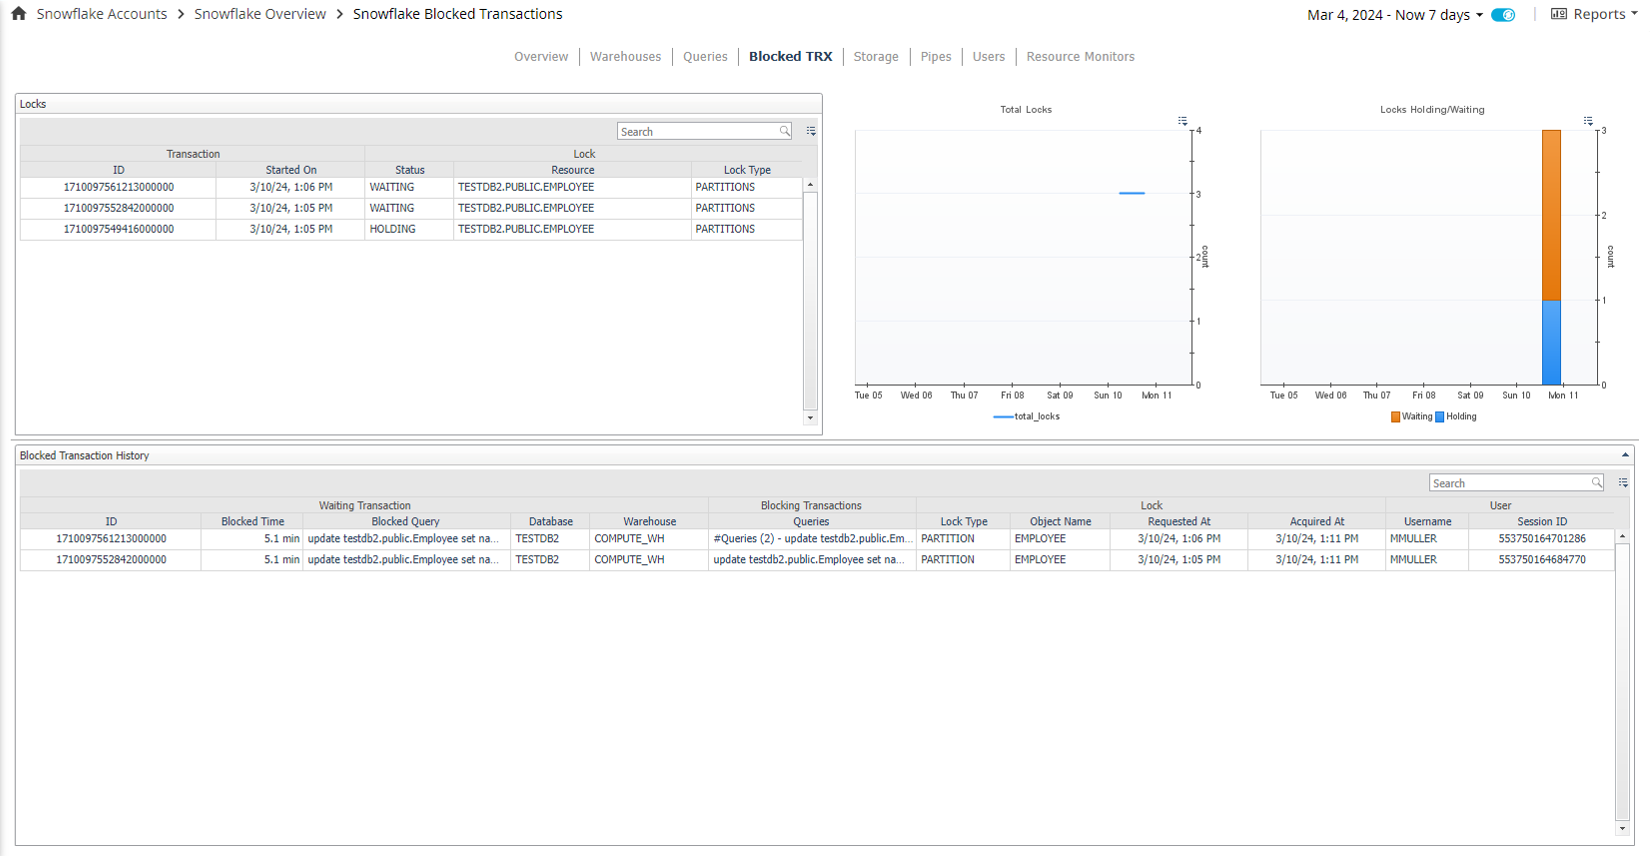Viewport: 1650px width, 856px height.
Task: Click the Locks search magnifier icon
Action: point(785,132)
